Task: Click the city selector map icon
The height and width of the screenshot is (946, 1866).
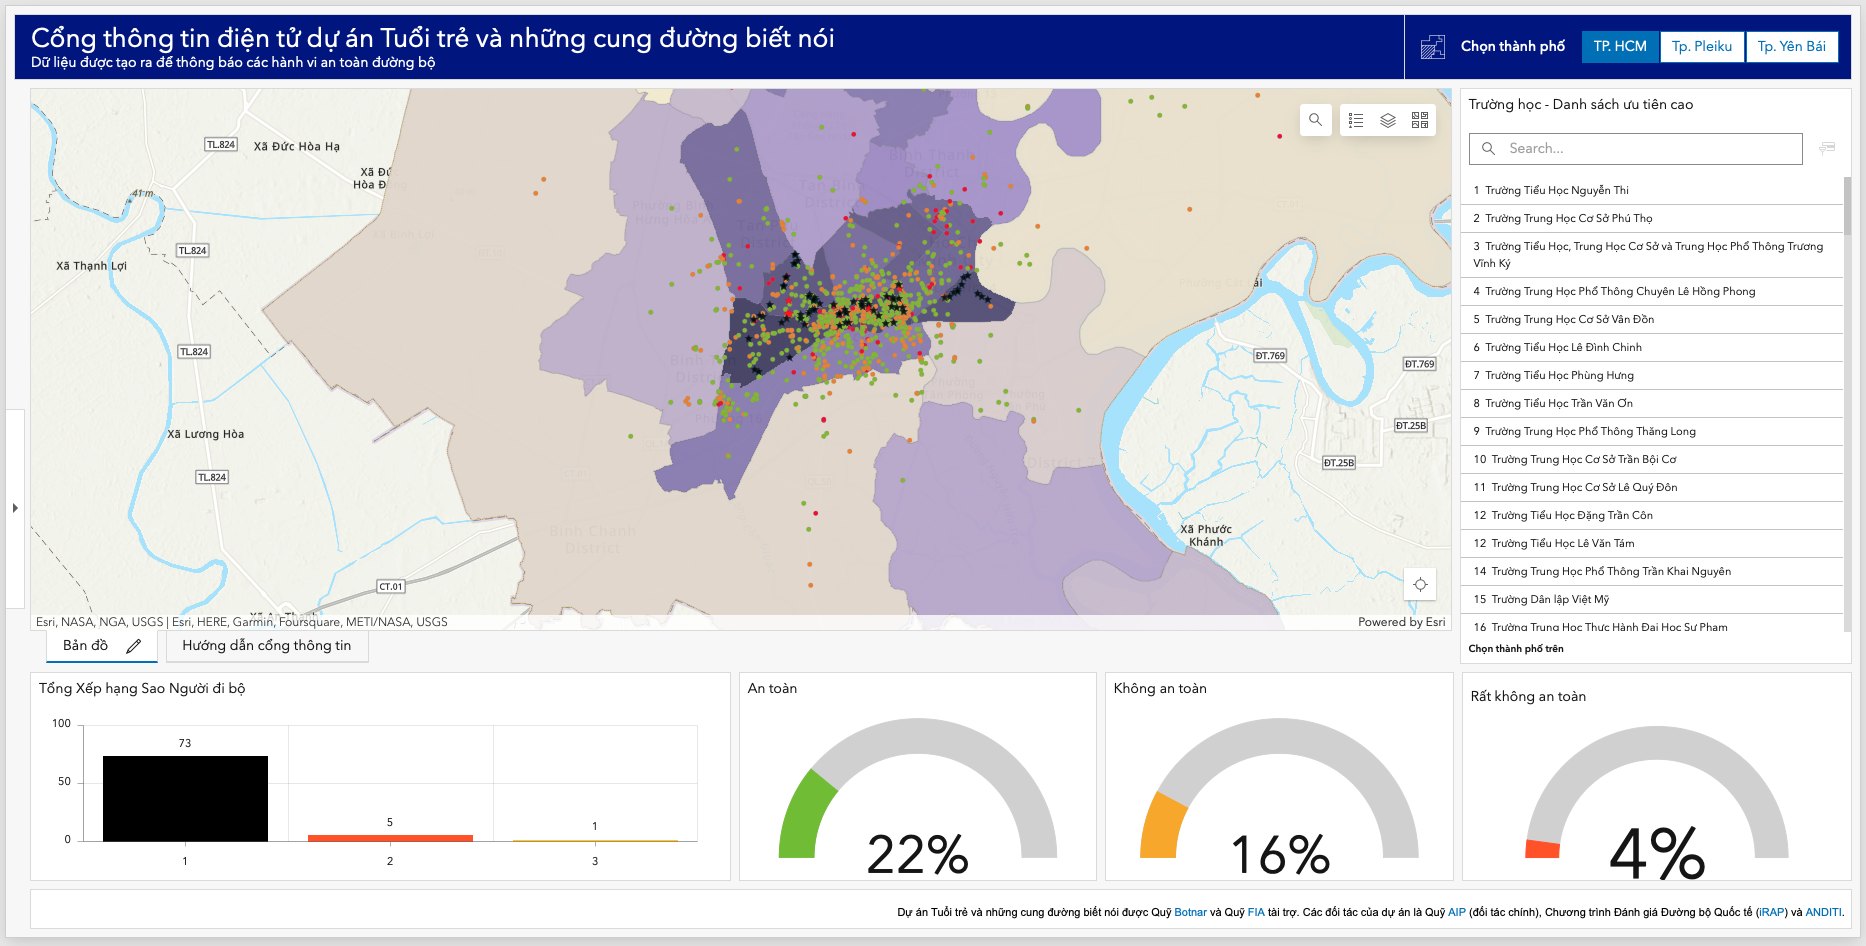Action: tap(1433, 46)
